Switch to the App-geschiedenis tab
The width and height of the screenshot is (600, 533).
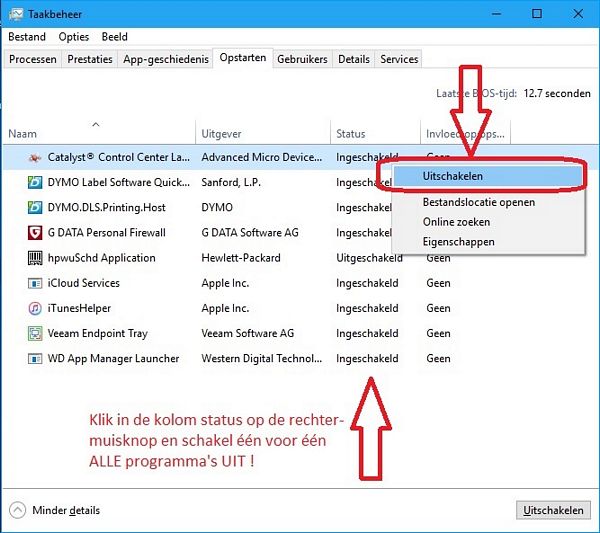click(x=165, y=59)
